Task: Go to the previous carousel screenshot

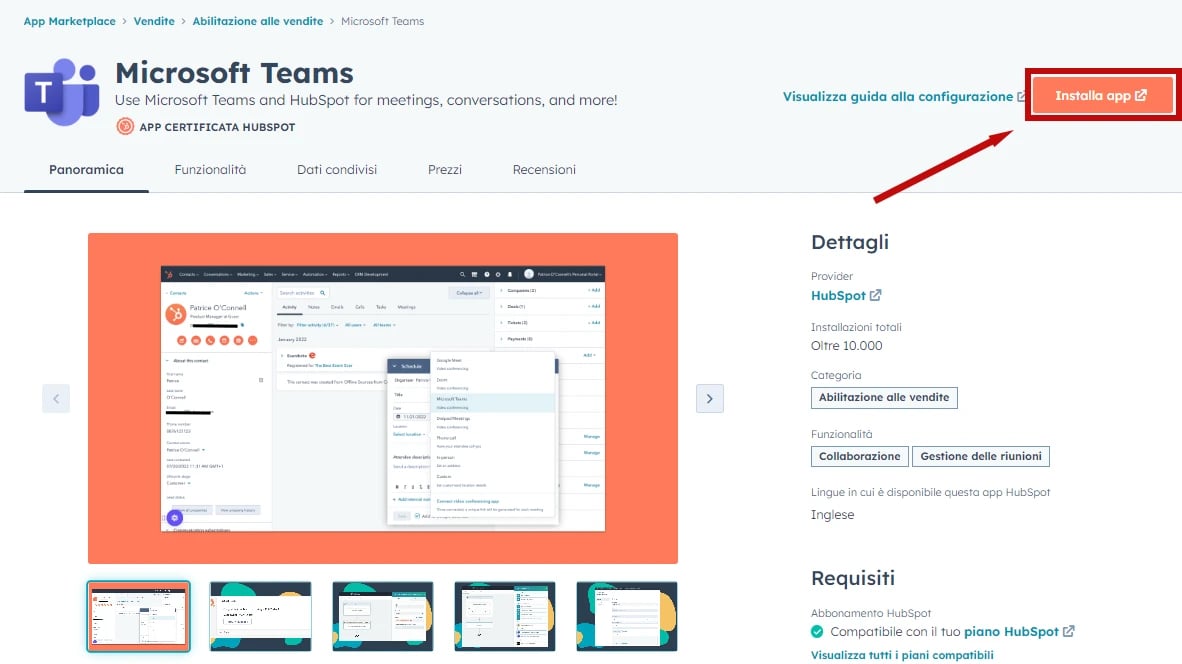Action: coord(56,398)
